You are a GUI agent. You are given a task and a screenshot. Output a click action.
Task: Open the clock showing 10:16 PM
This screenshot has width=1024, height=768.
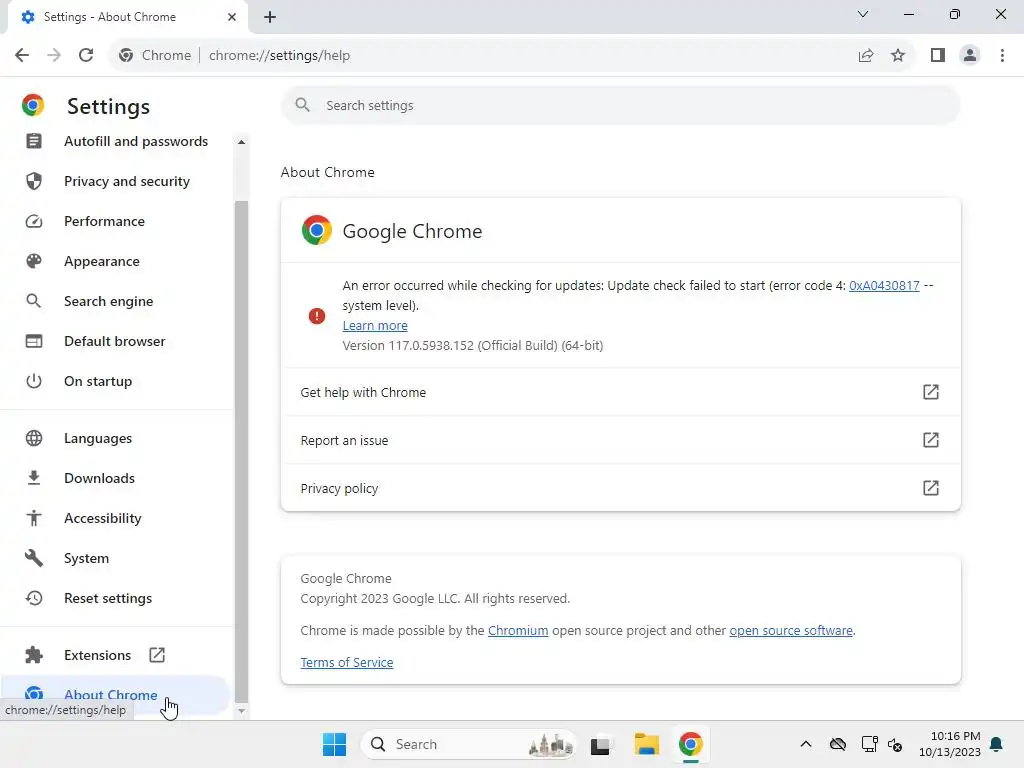(x=950, y=744)
